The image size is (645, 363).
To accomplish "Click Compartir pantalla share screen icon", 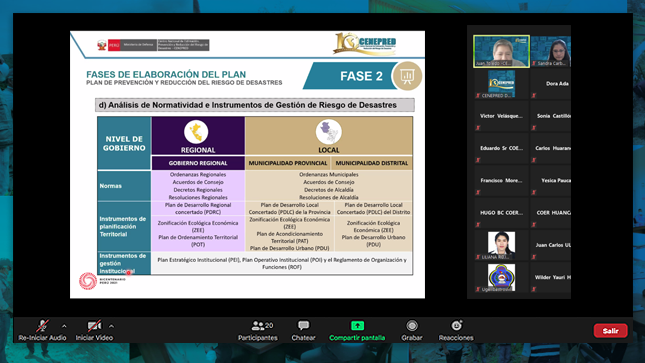I will (357, 326).
